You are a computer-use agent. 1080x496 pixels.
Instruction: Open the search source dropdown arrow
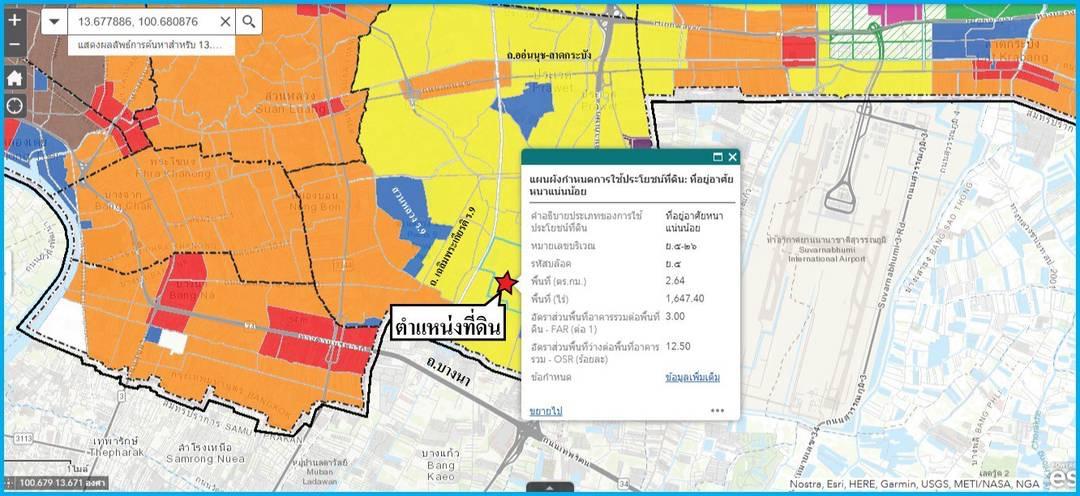[x=54, y=22]
